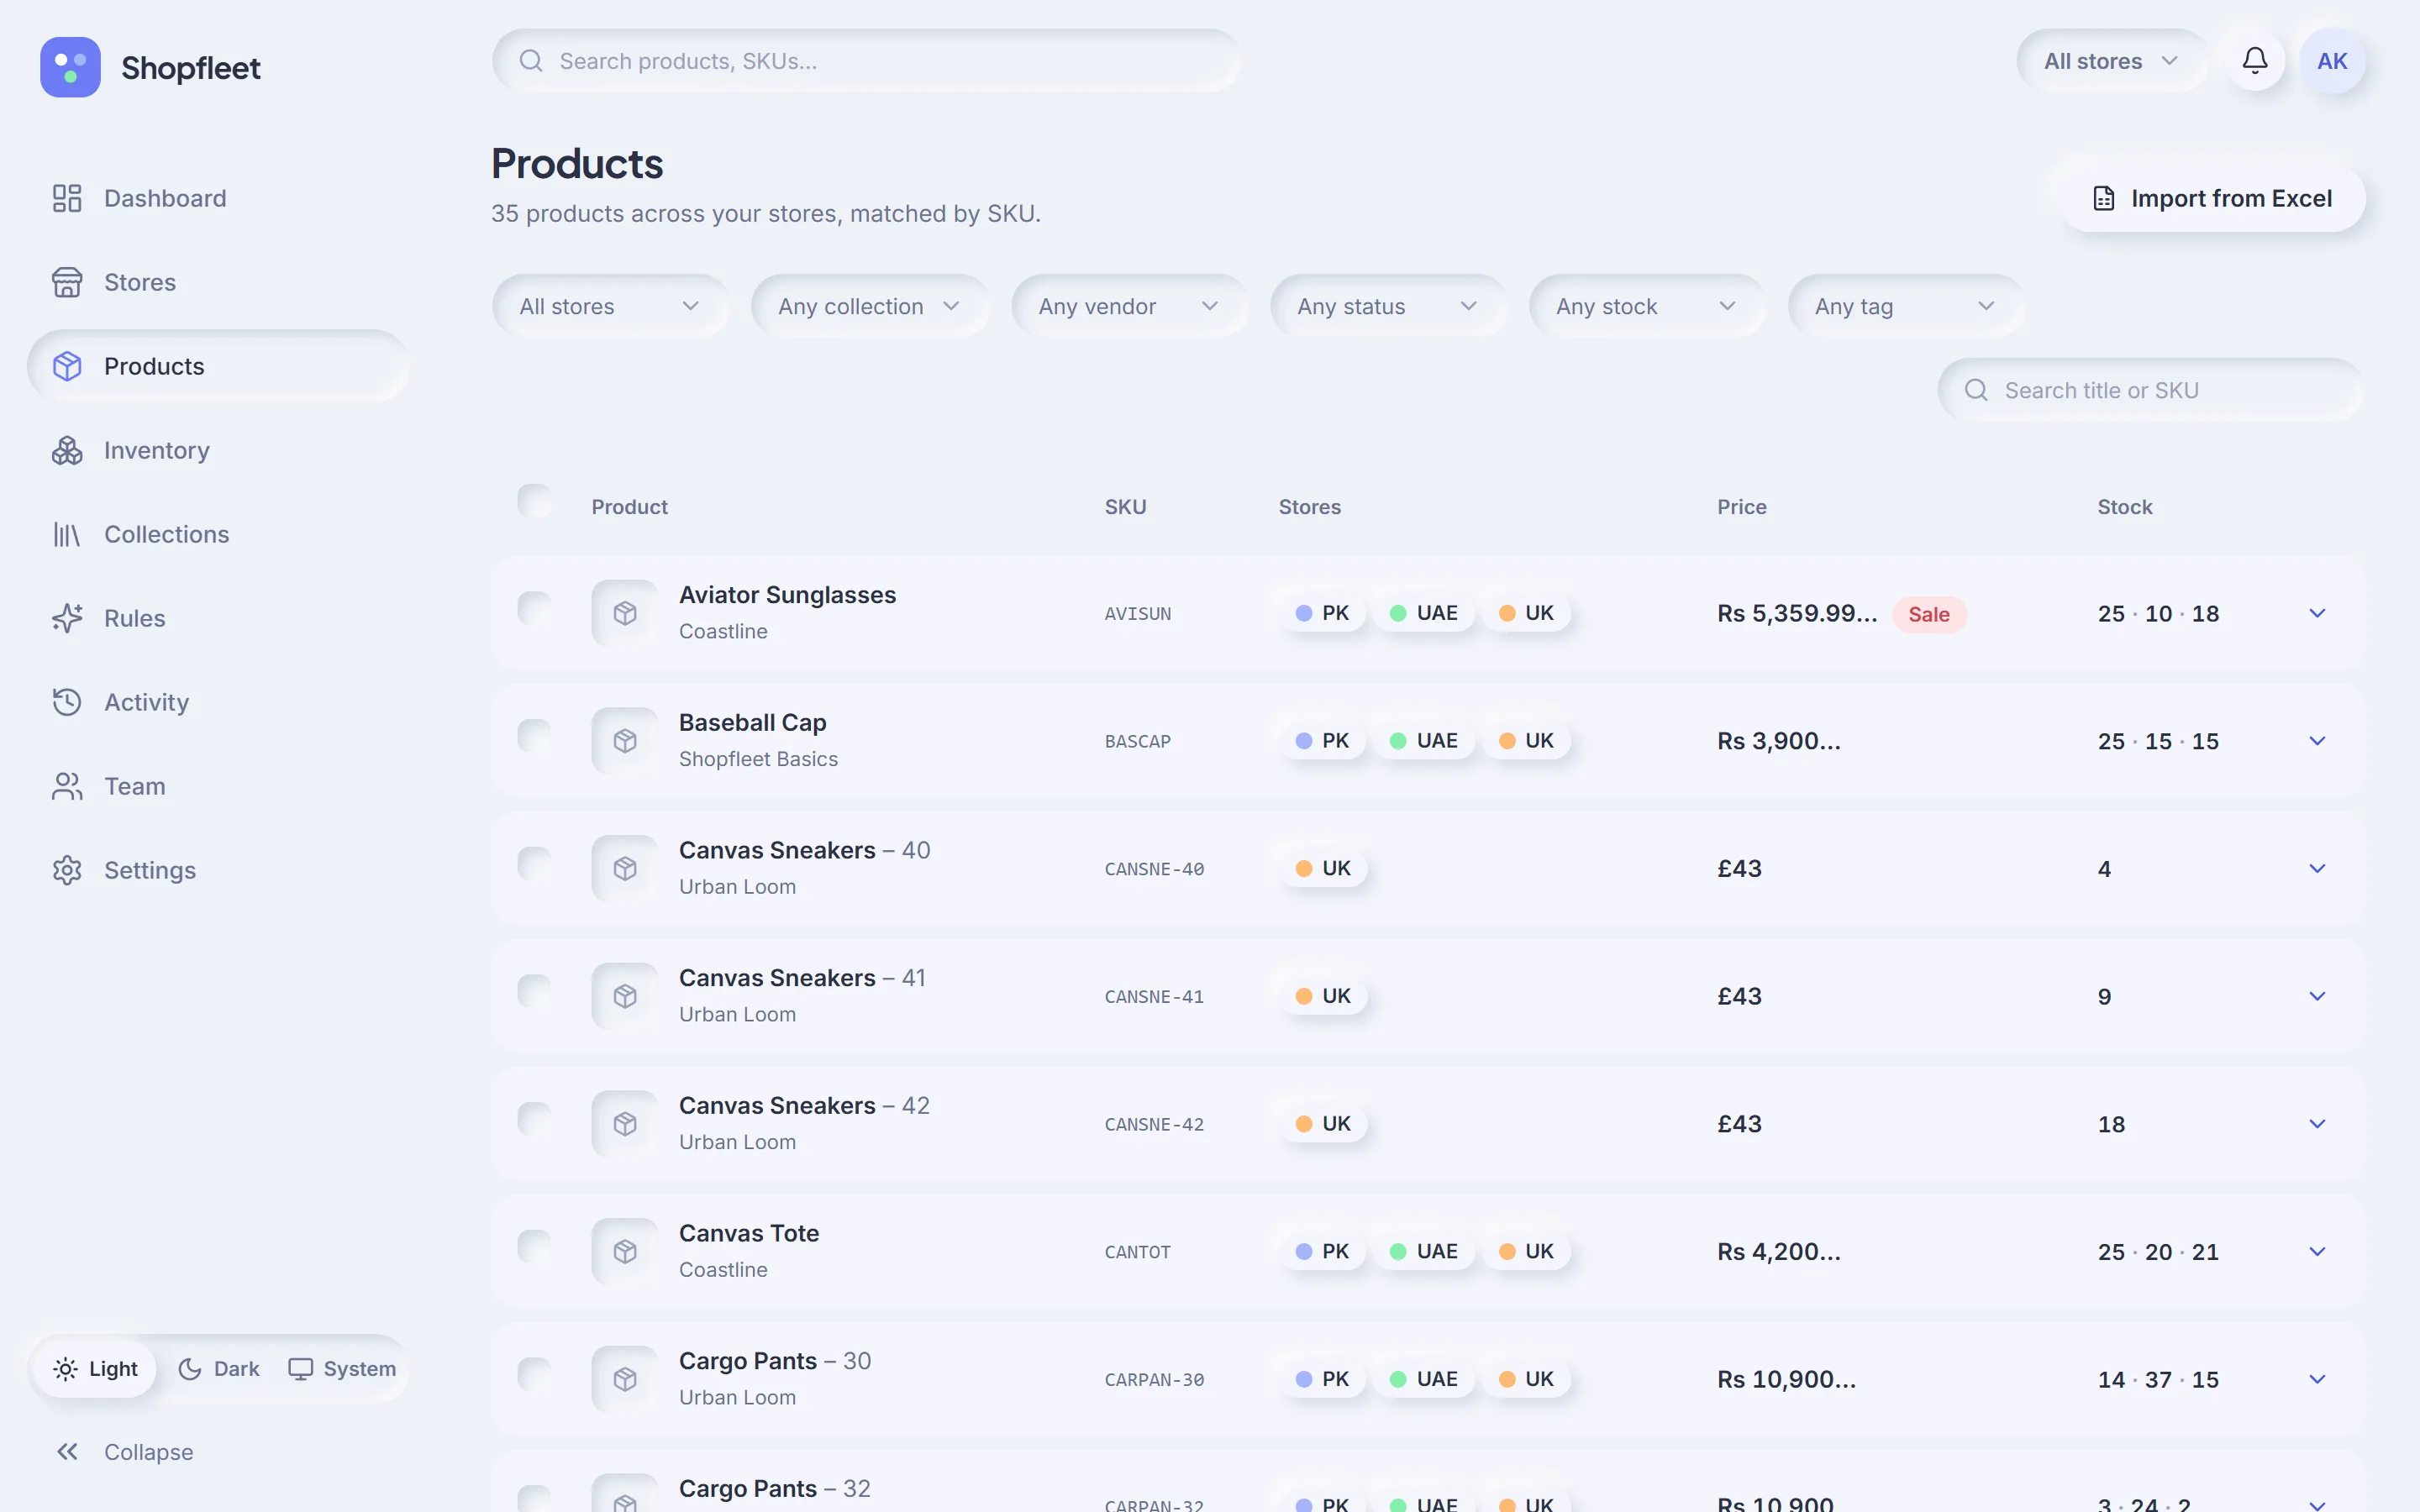Viewport: 2420px width, 1512px height.
Task: Switch to Dark theme
Action: (219, 1368)
